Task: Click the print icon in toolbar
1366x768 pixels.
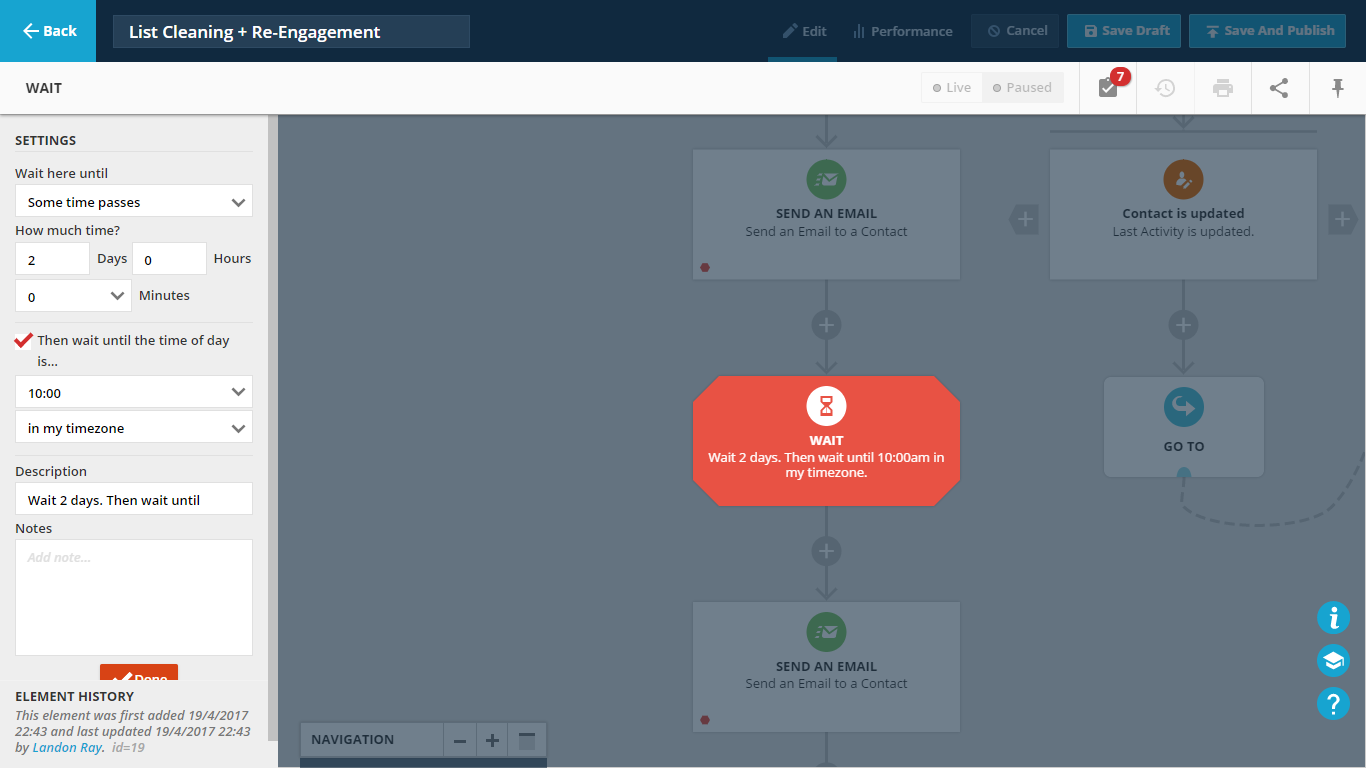Action: [1222, 88]
